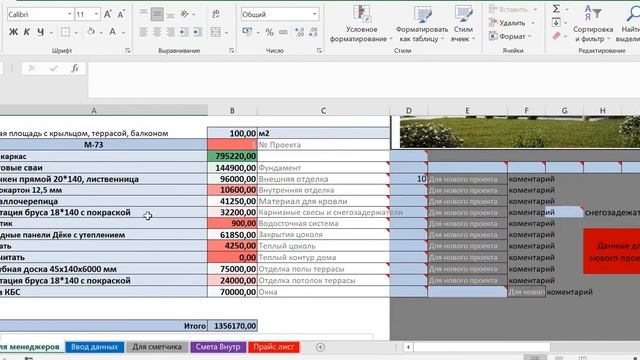
Task: Apply fill color bucket
Action: tap(91, 32)
